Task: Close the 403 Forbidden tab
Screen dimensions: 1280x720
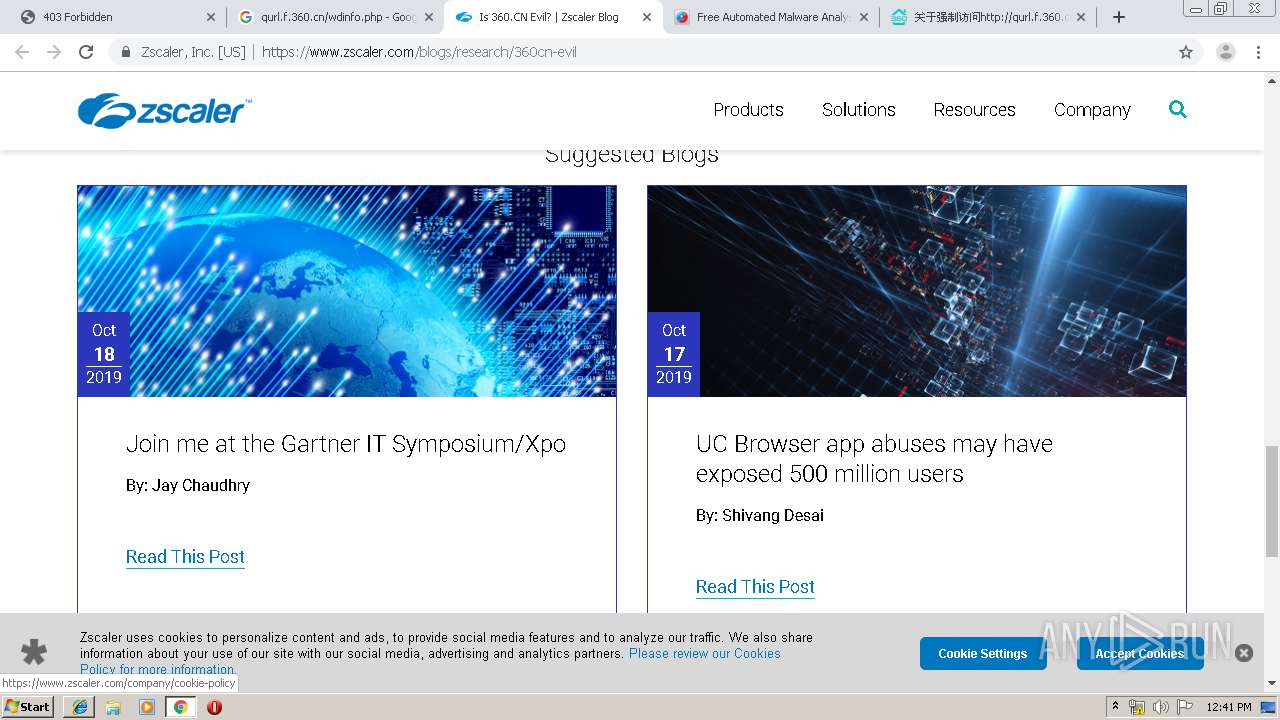Action: (211, 17)
